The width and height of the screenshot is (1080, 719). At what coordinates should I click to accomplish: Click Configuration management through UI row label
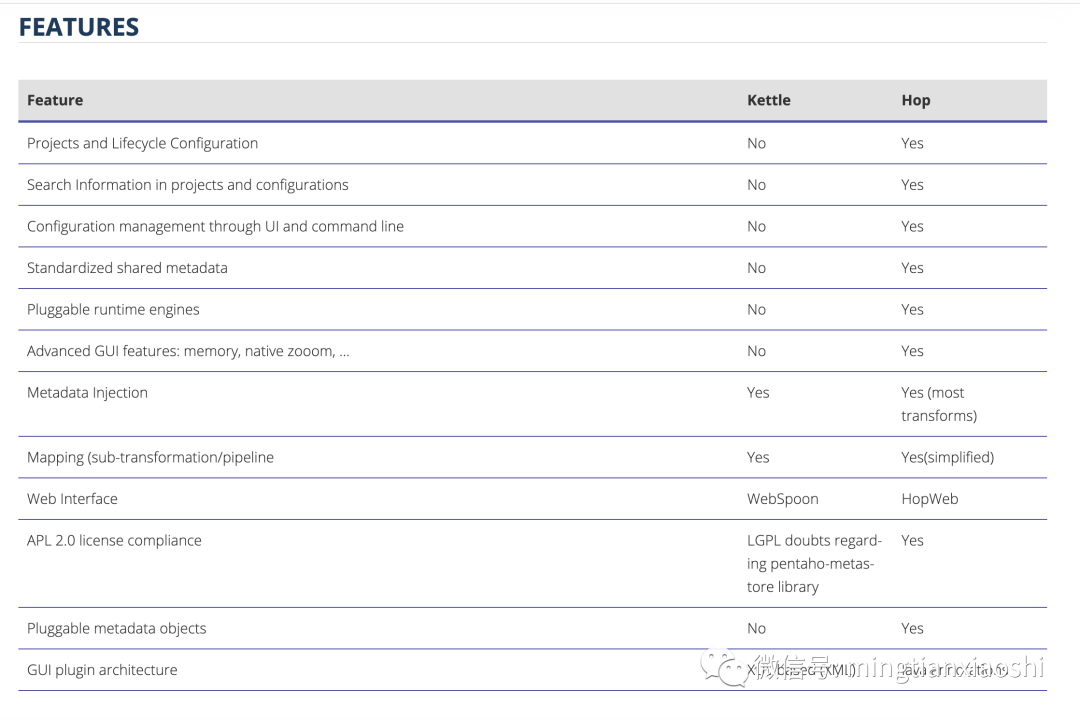pos(215,226)
